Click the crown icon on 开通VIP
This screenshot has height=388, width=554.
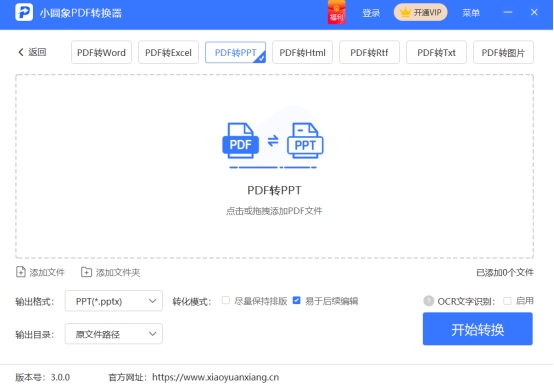click(405, 13)
